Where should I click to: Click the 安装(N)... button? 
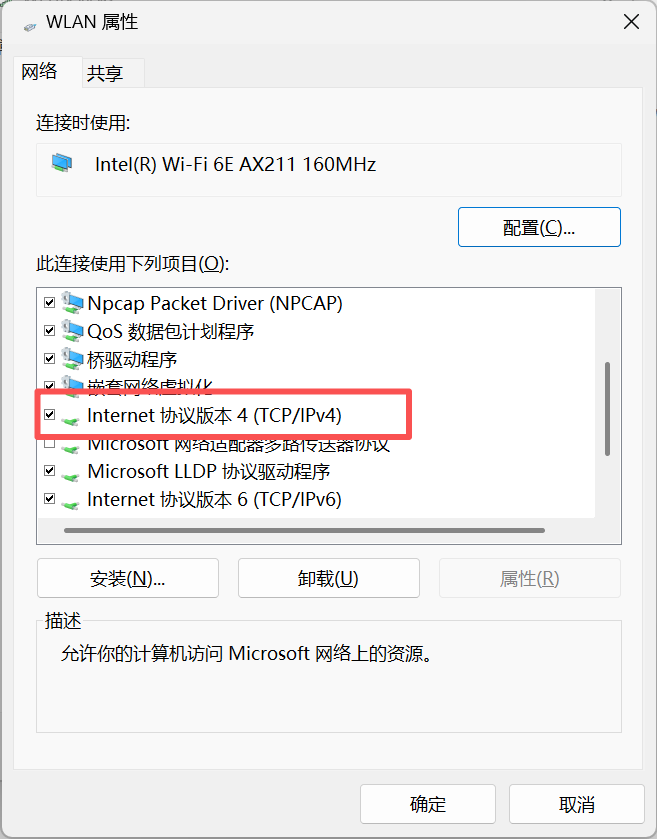[x=128, y=578]
